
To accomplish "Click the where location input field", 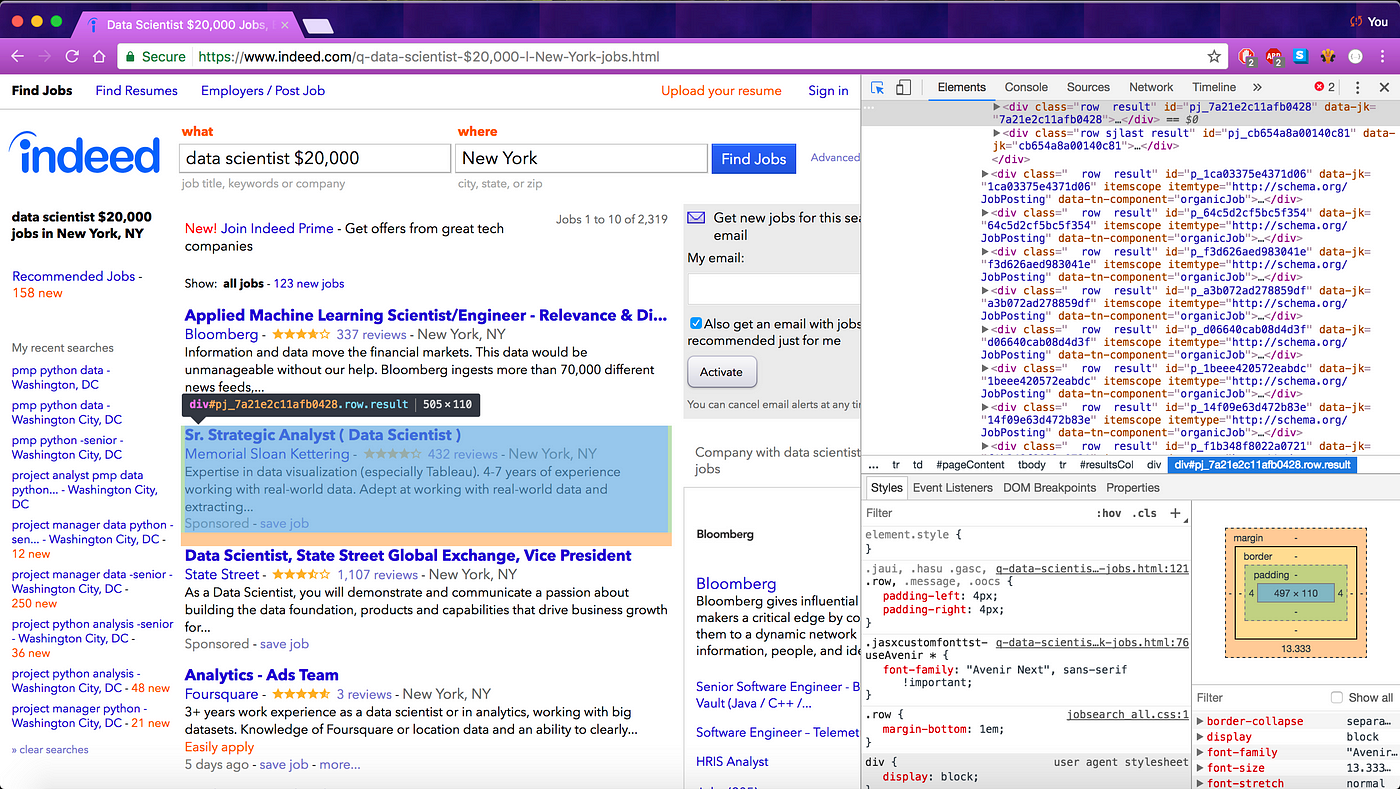I will coord(582,158).
